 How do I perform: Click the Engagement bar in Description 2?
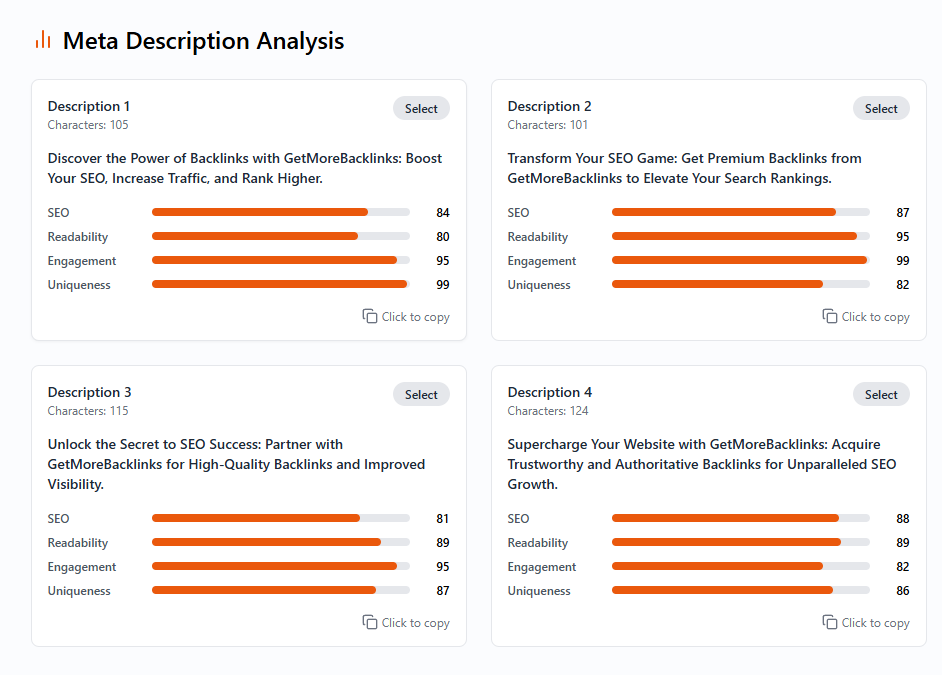pyautogui.click(x=741, y=260)
